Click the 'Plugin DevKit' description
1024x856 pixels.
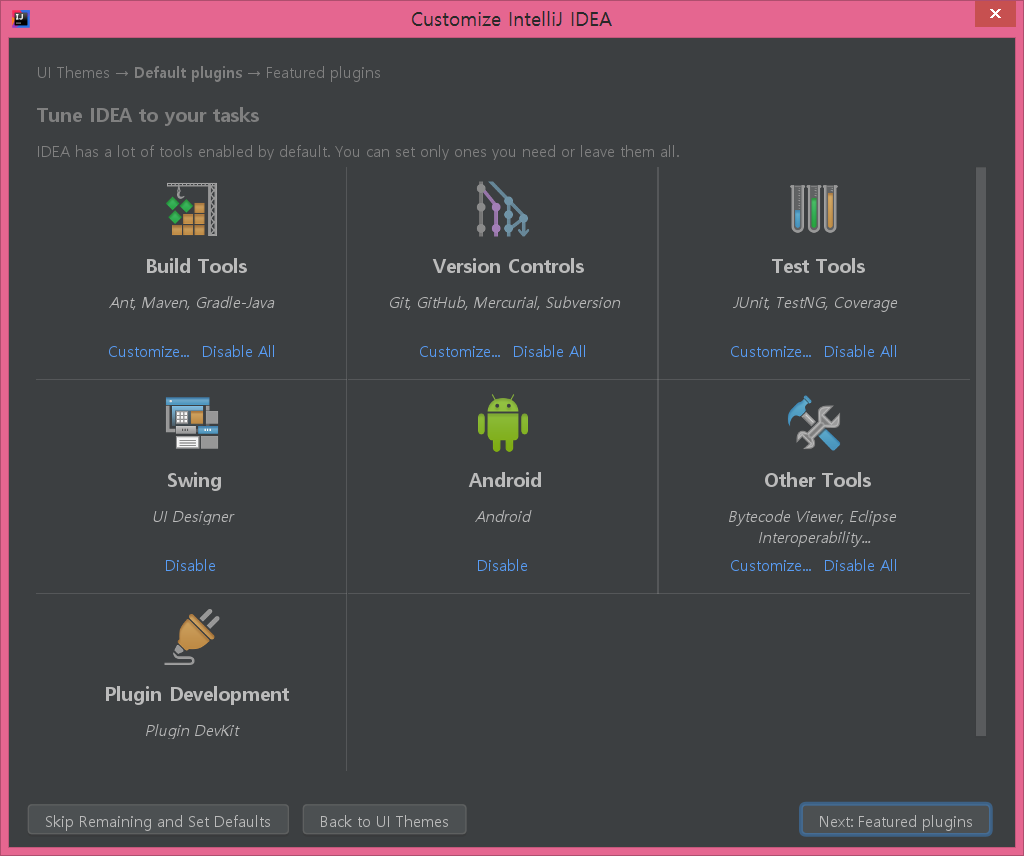pos(192,731)
